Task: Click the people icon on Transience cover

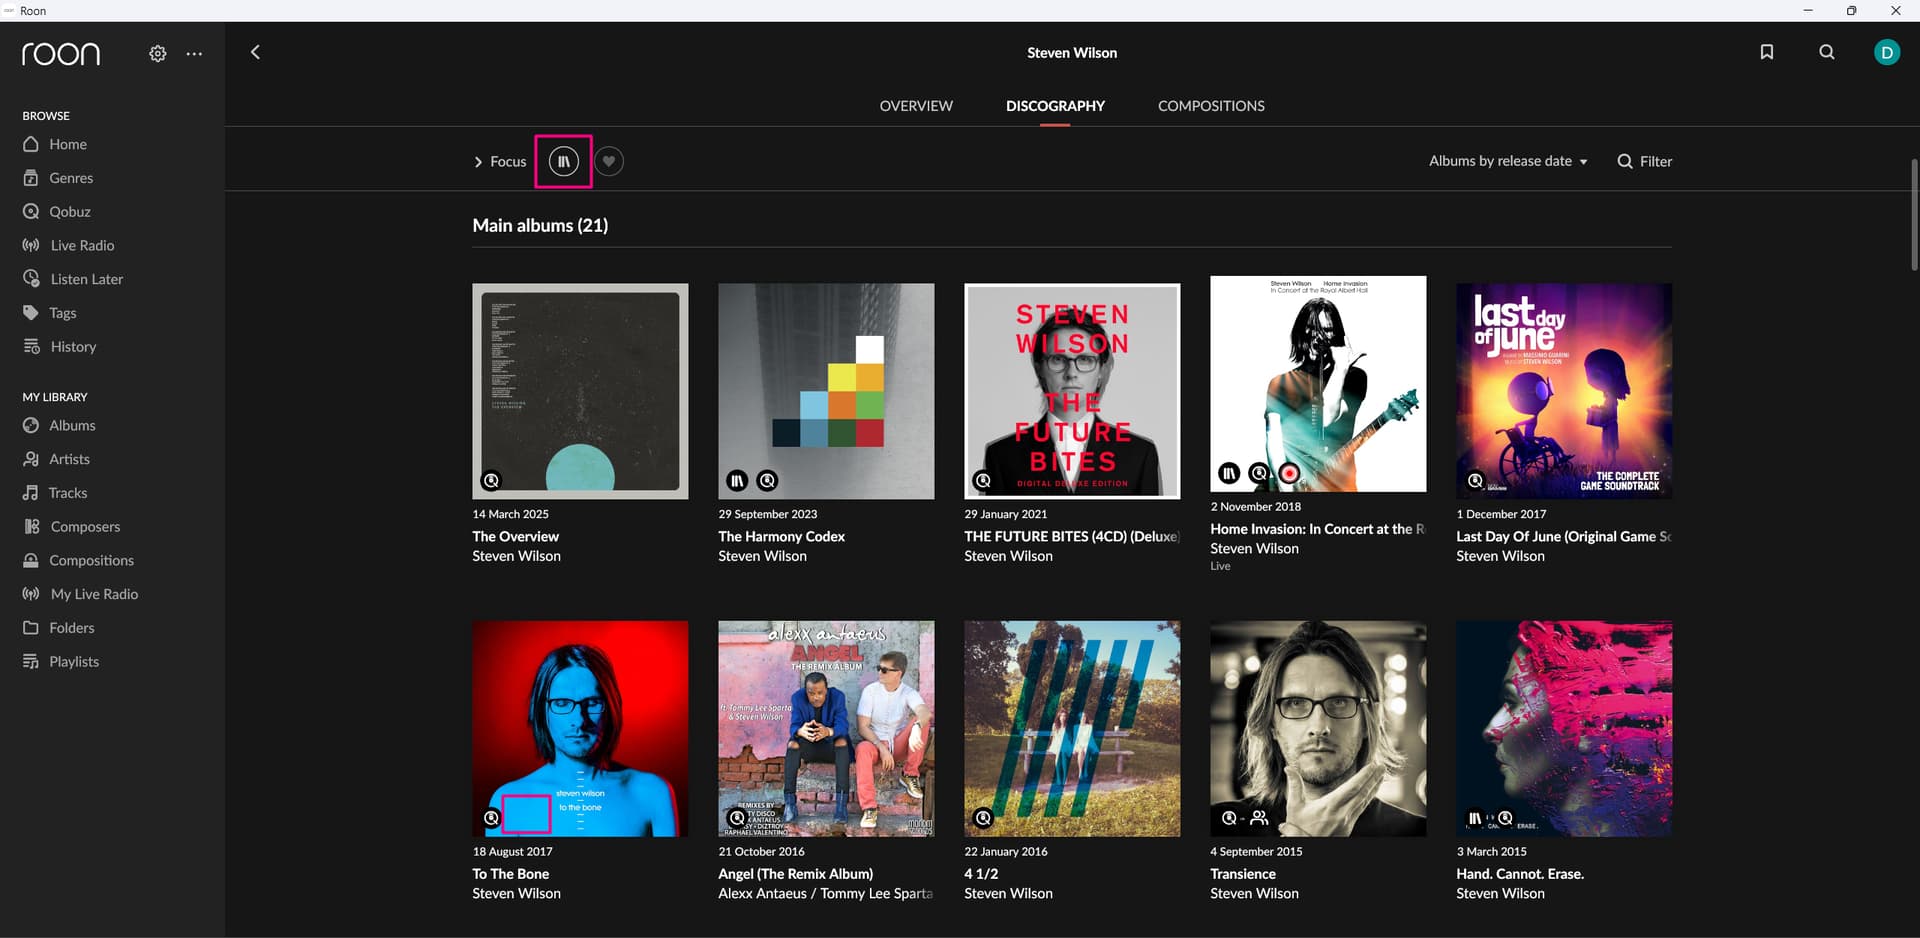Action: coord(1259,818)
